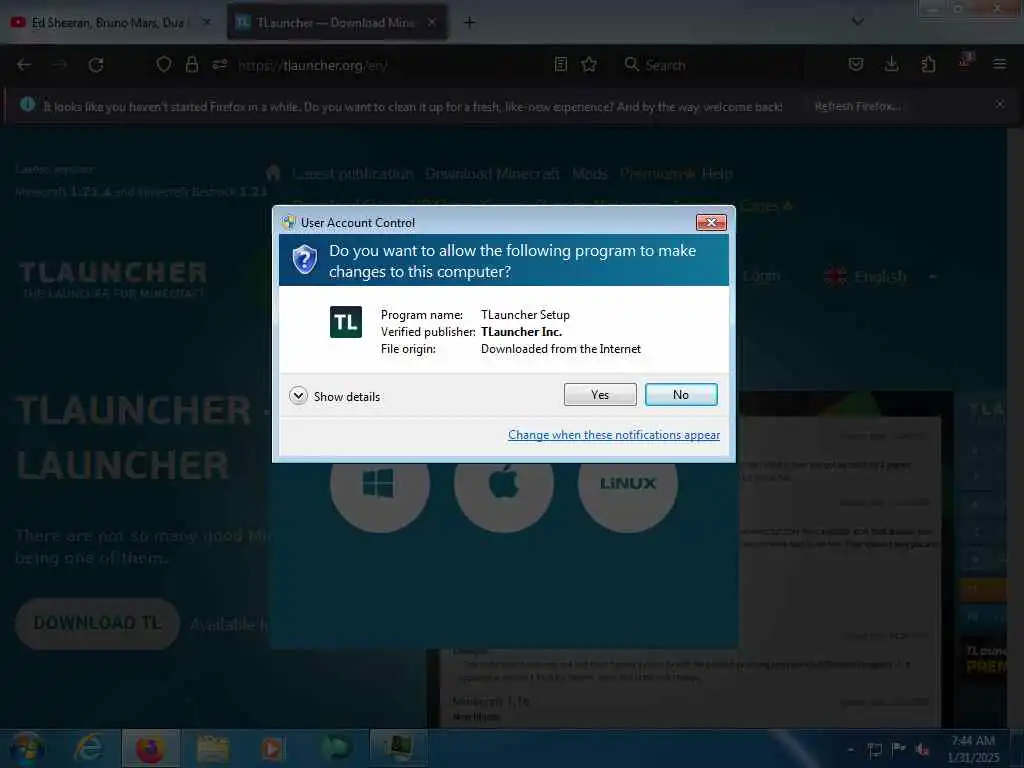Screen dimensions: 1024x768
Task: Click the Login link on TLauncher site
Action: [761, 276]
